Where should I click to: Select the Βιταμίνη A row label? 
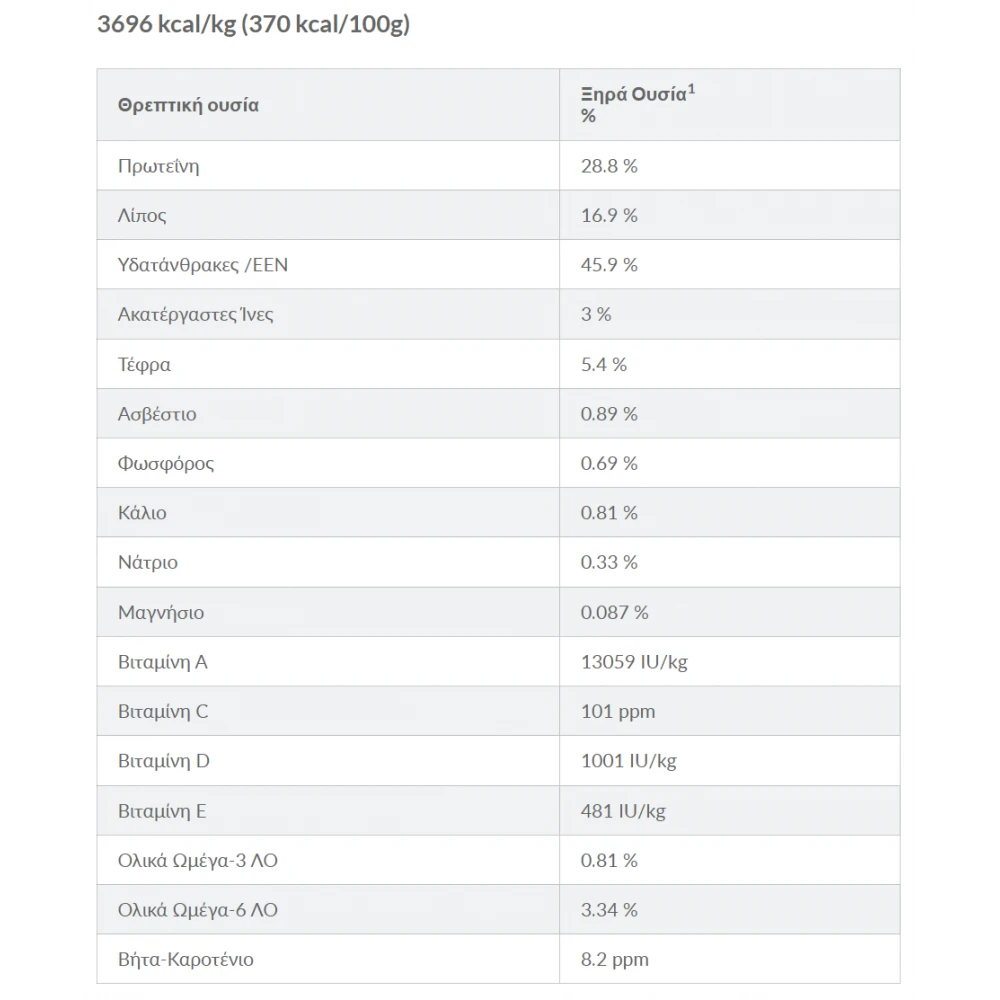click(162, 662)
